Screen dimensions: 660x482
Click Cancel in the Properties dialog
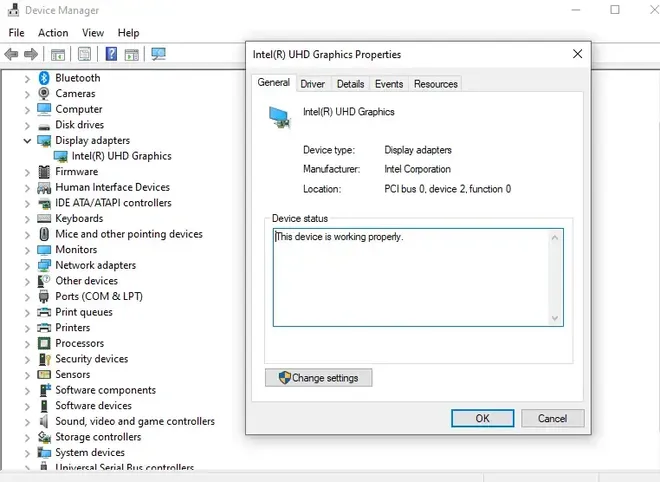[552, 418]
